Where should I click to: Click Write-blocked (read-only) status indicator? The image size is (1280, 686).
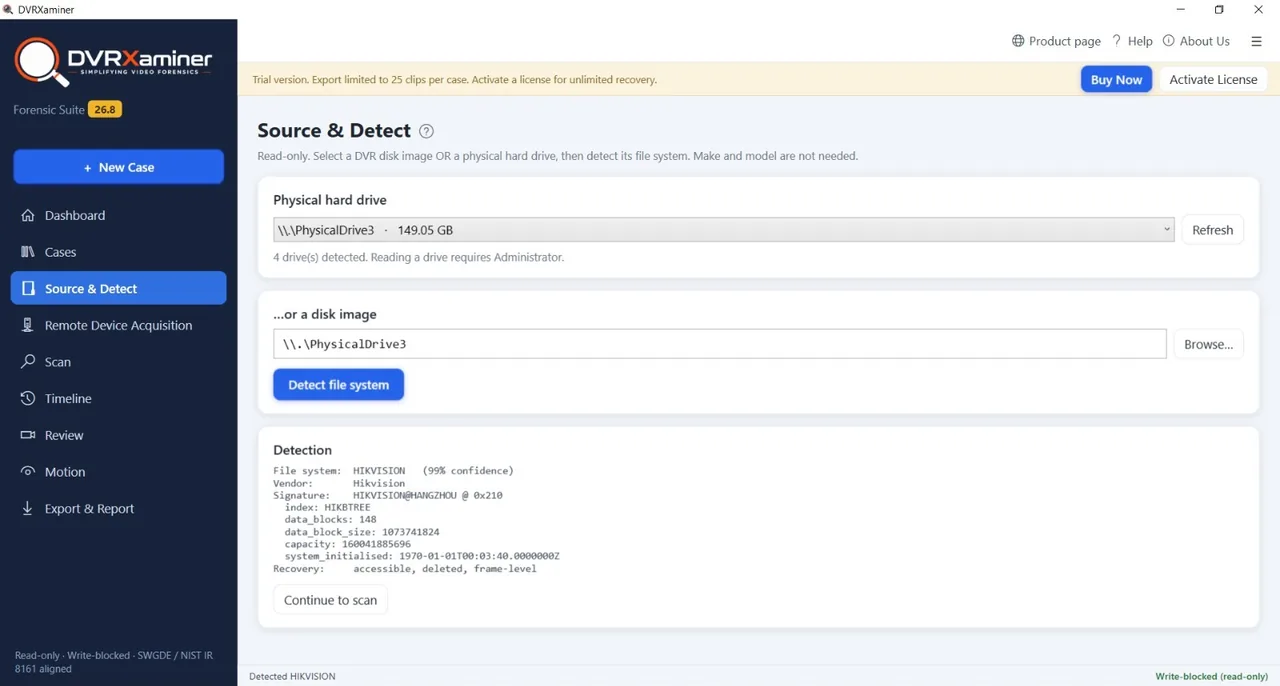pos(1211,676)
